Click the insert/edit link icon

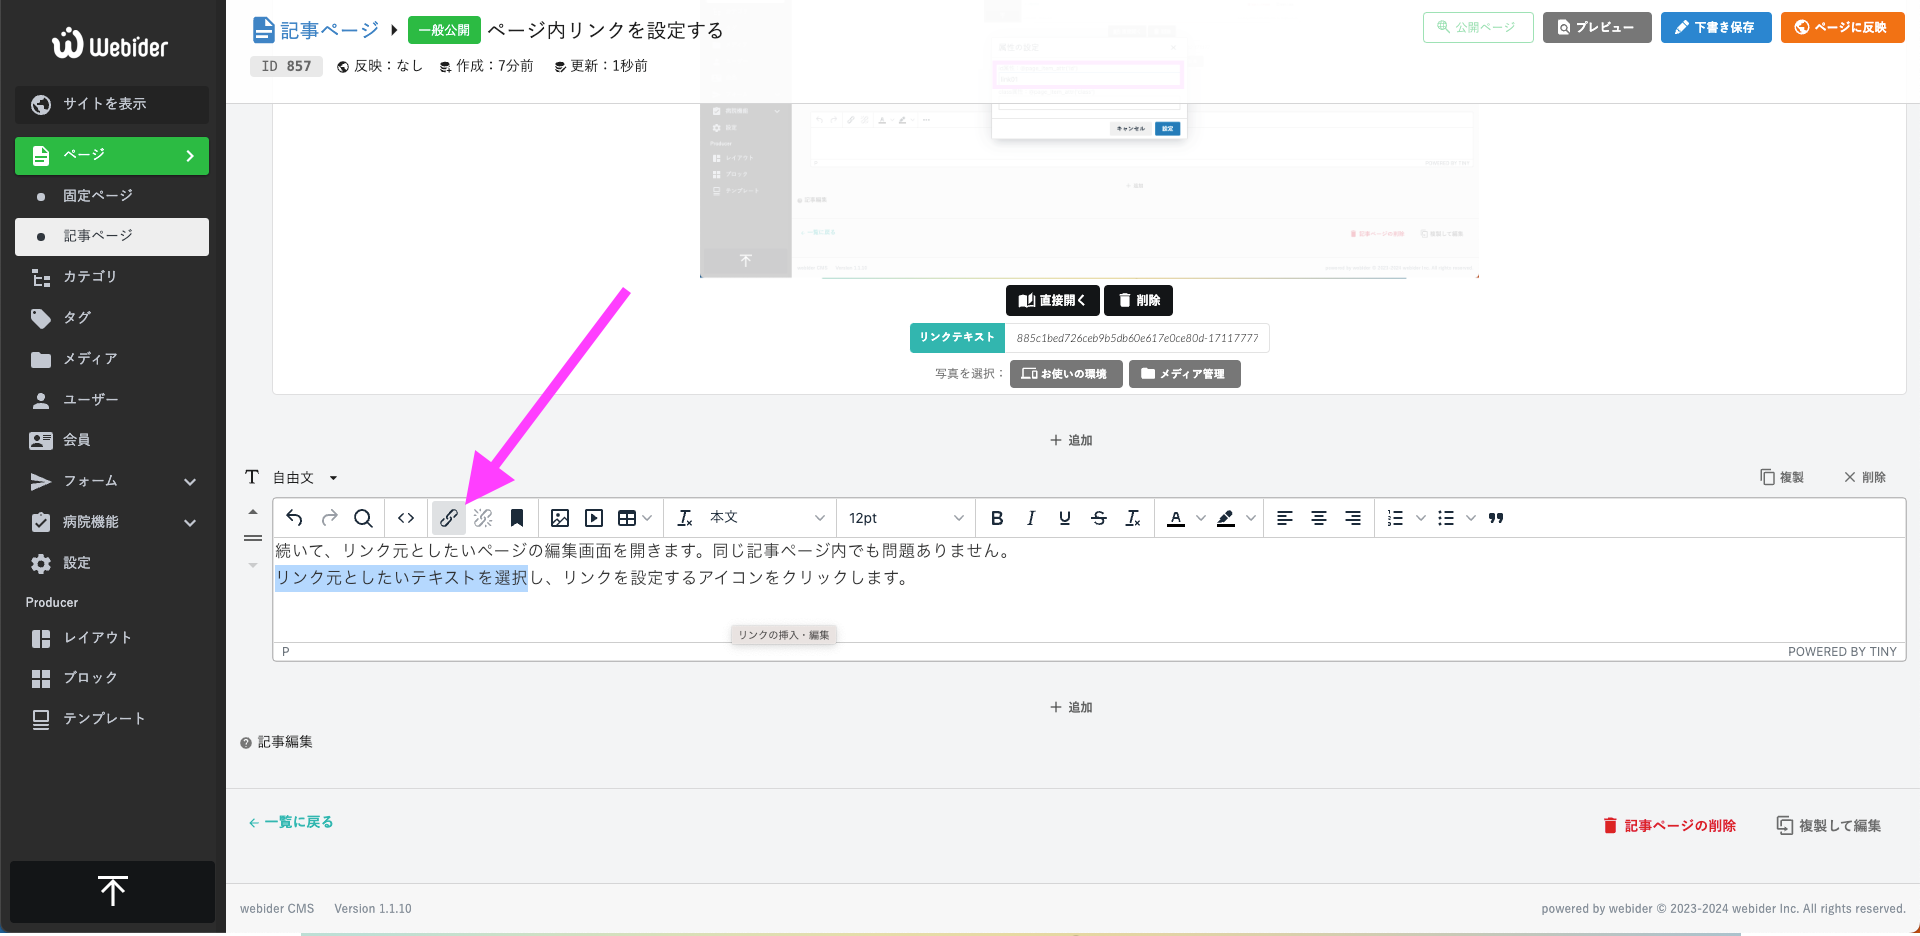click(449, 518)
